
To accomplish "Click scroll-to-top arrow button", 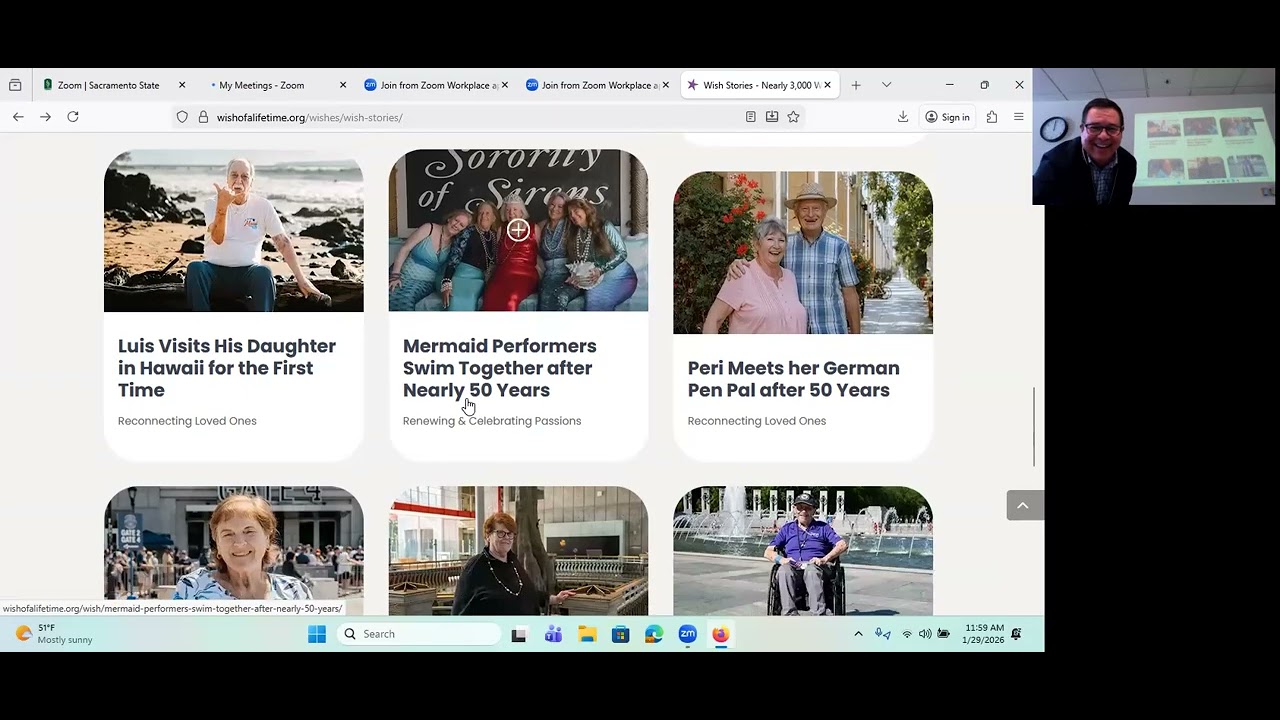I will (x=1023, y=505).
